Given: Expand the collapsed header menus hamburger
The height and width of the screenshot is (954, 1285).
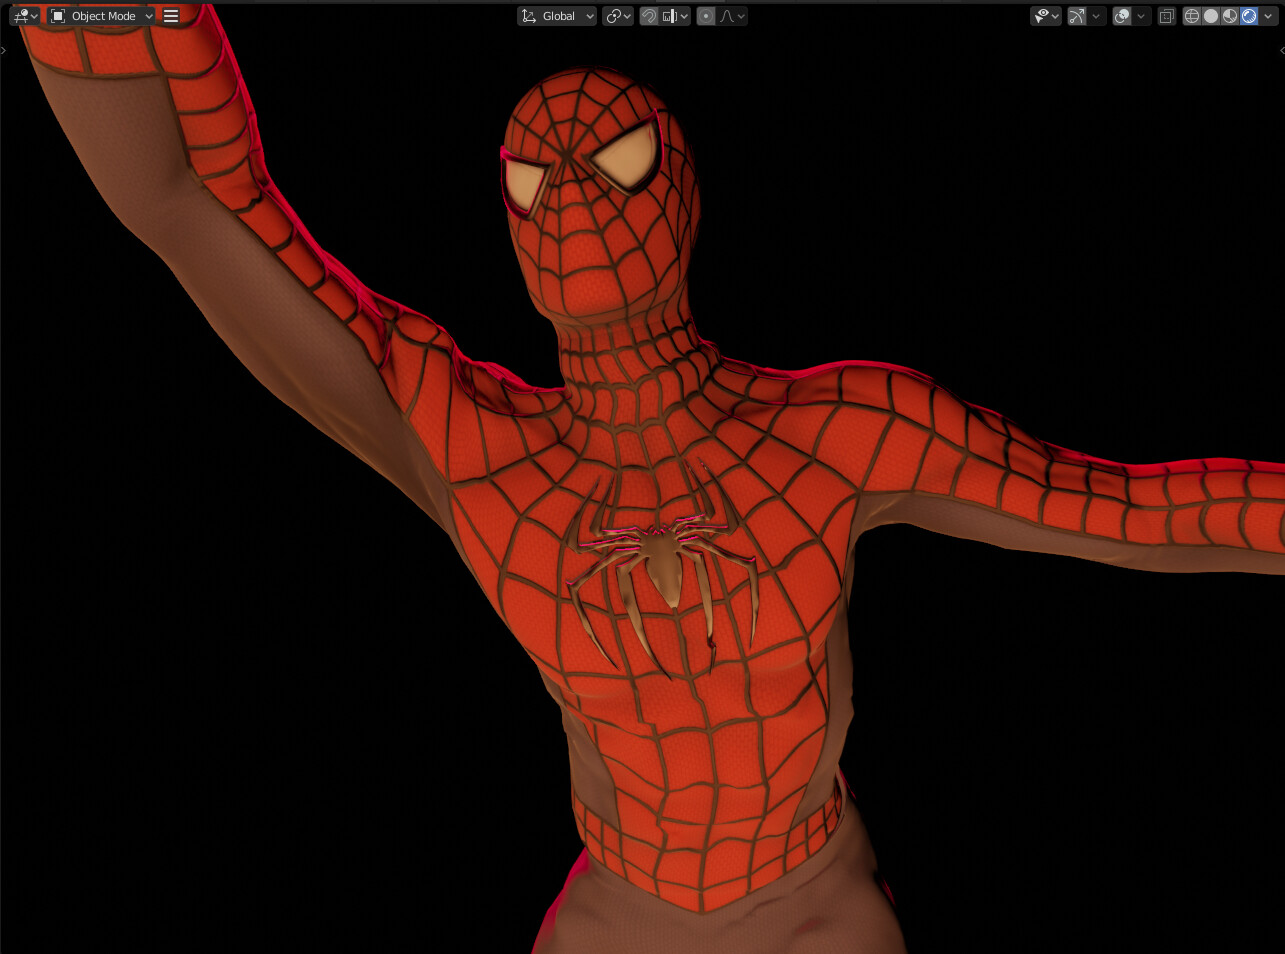Looking at the screenshot, I should pos(171,16).
